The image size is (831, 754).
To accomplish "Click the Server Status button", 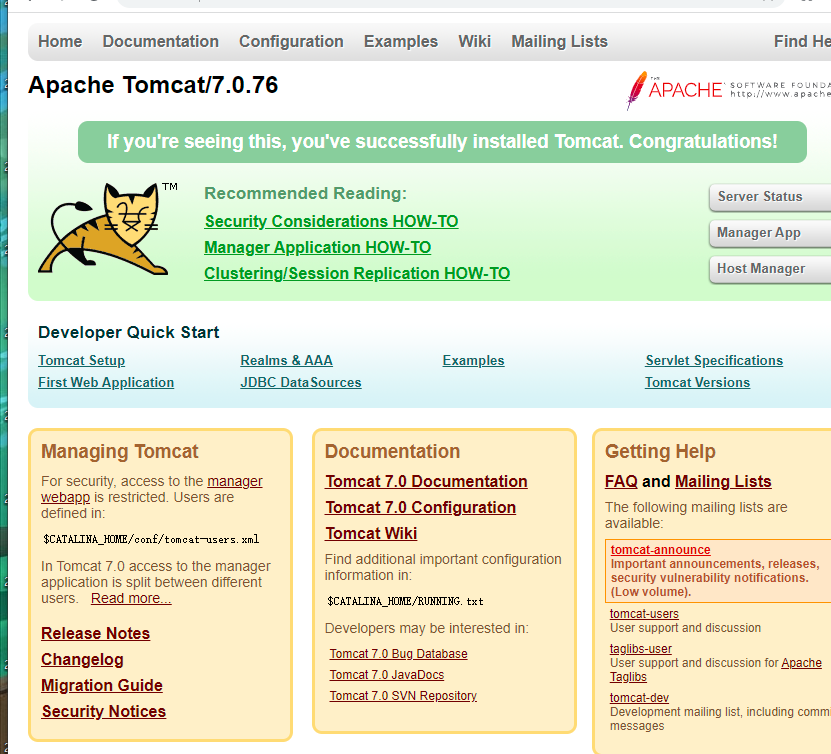I will (x=770, y=197).
